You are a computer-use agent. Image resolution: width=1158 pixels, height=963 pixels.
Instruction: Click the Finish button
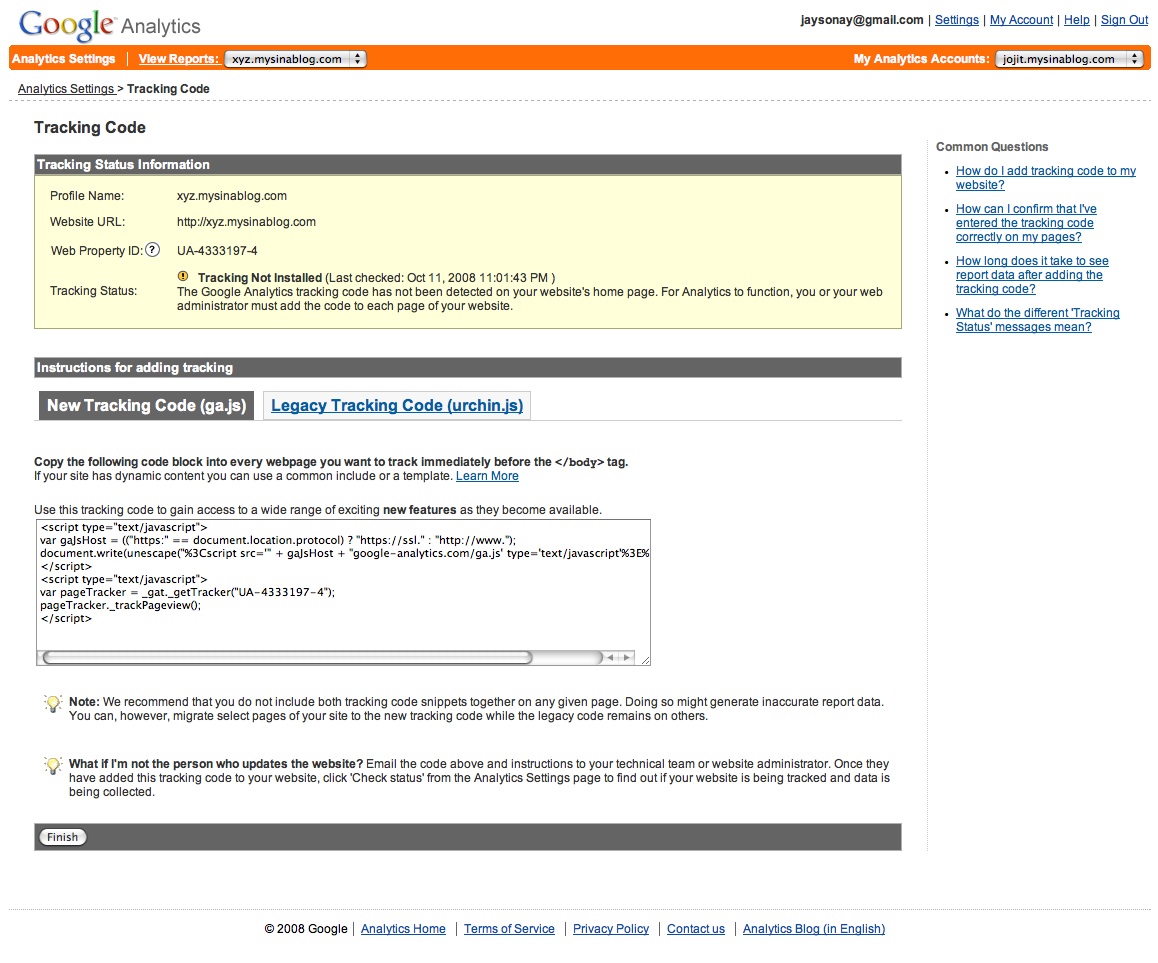click(x=62, y=837)
